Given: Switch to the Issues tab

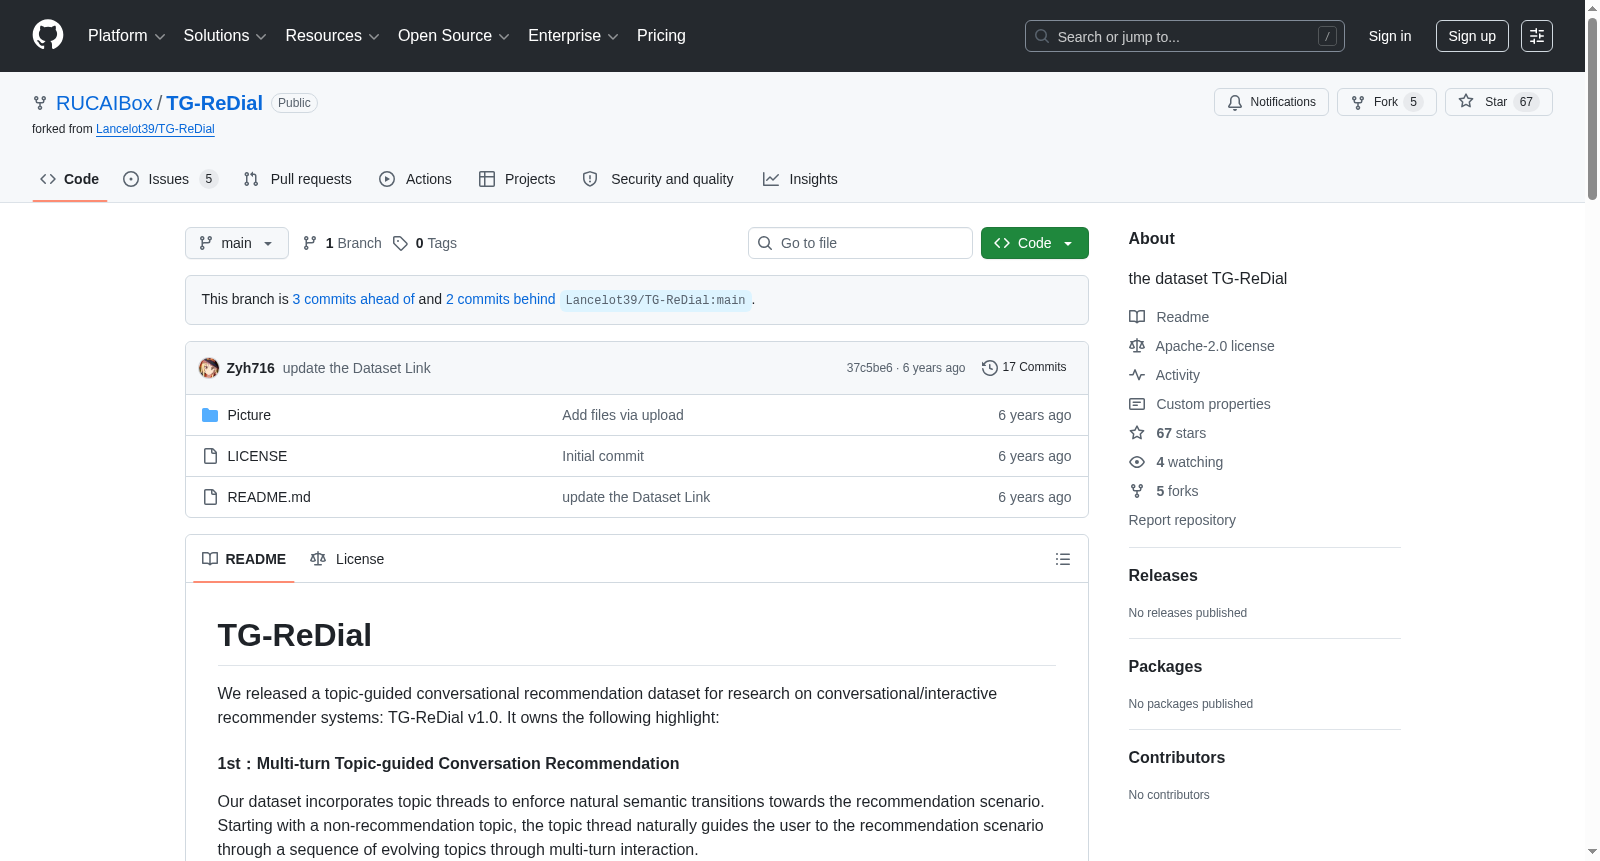Looking at the screenshot, I should pos(170,179).
